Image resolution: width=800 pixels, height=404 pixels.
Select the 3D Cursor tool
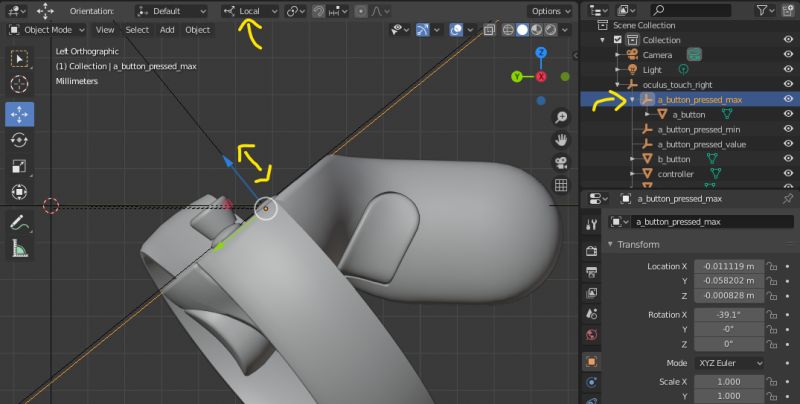(19, 84)
